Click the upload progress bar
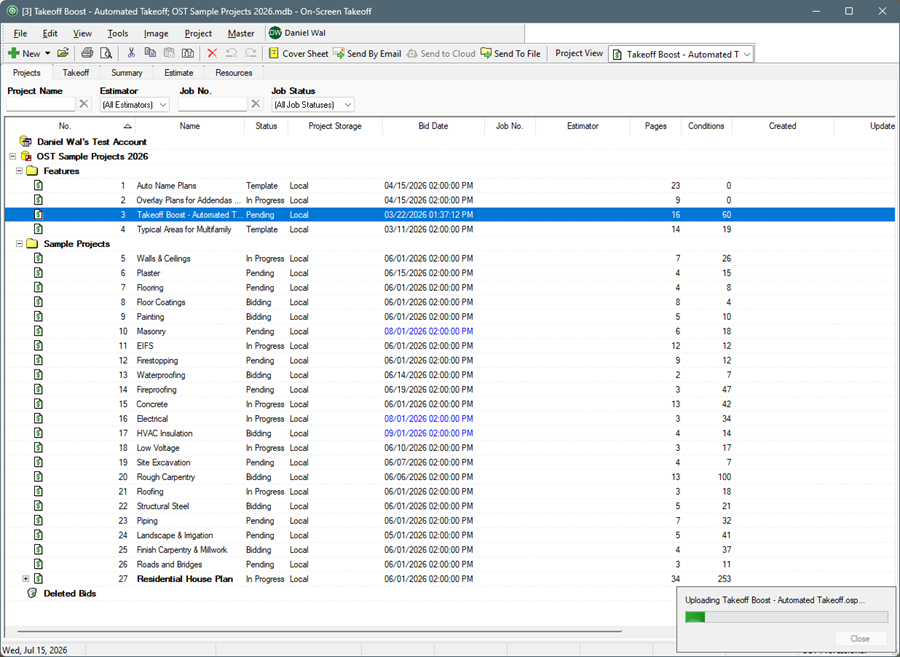This screenshot has height=657, width=900. [786, 617]
